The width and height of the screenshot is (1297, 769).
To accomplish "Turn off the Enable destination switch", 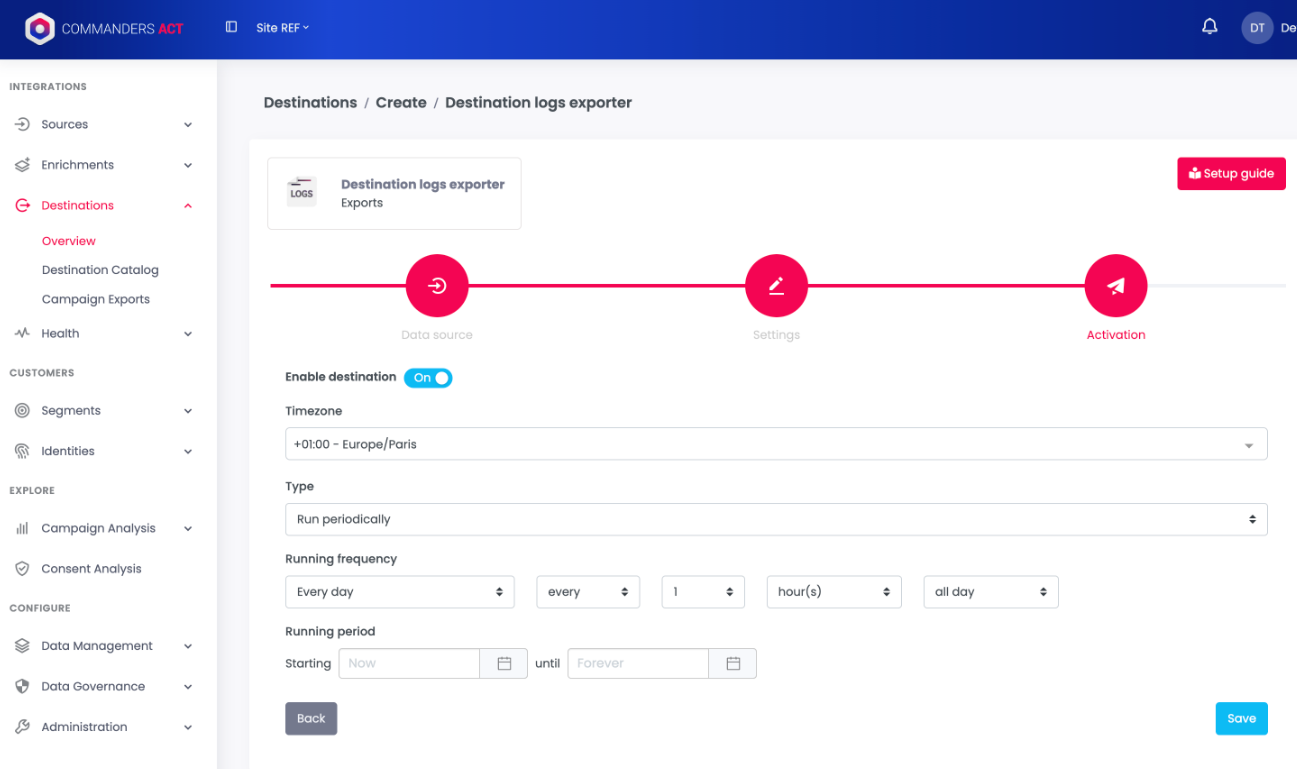I will (428, 378).
